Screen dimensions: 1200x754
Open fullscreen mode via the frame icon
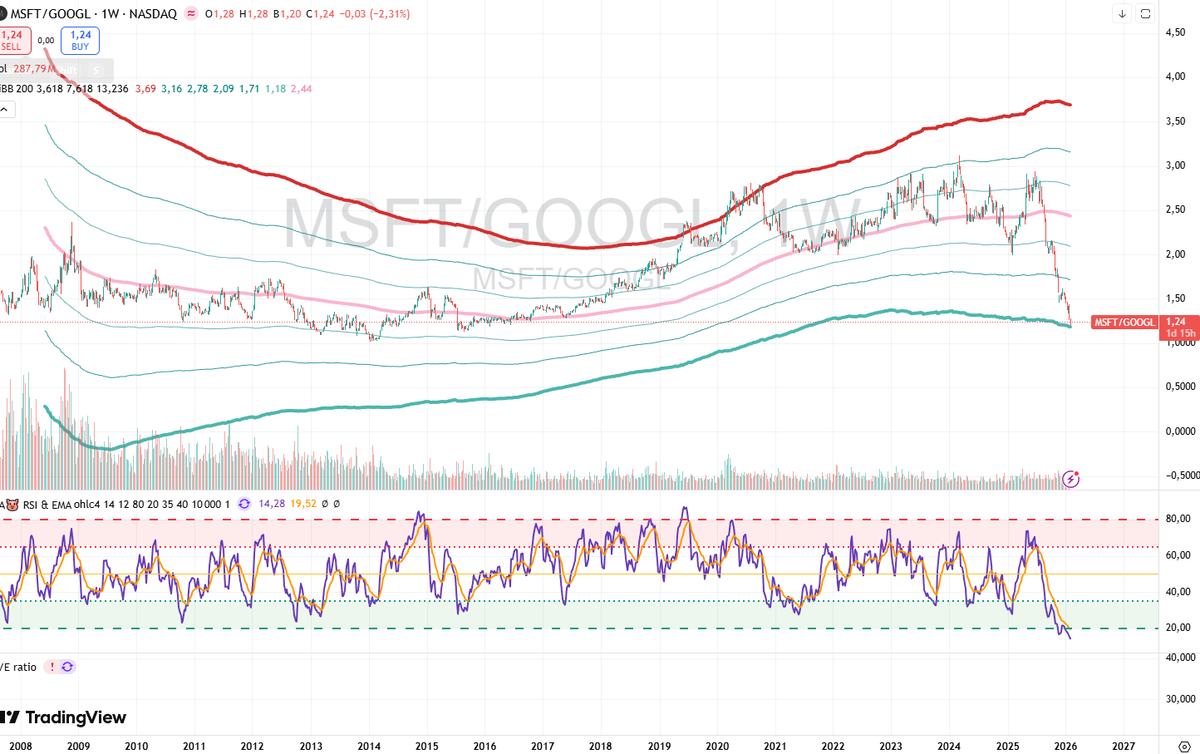[x=1147, y=14]
